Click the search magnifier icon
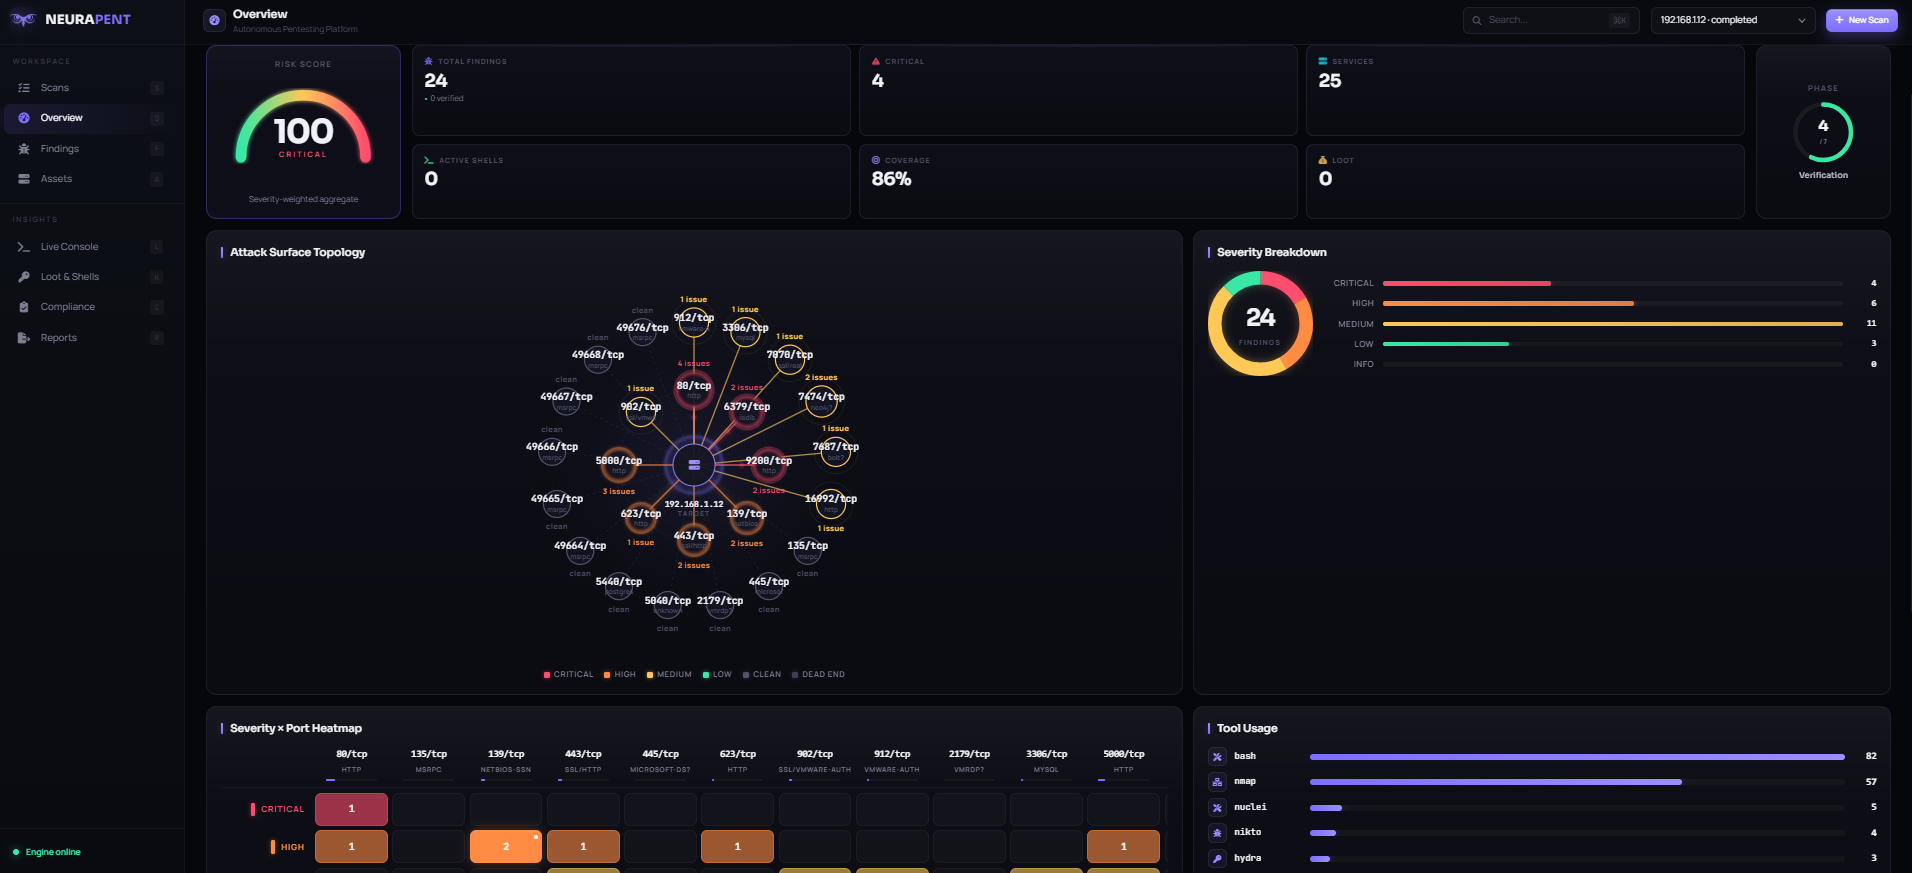The width and height of the screenshot is (1912, 873). (1477, 20)
